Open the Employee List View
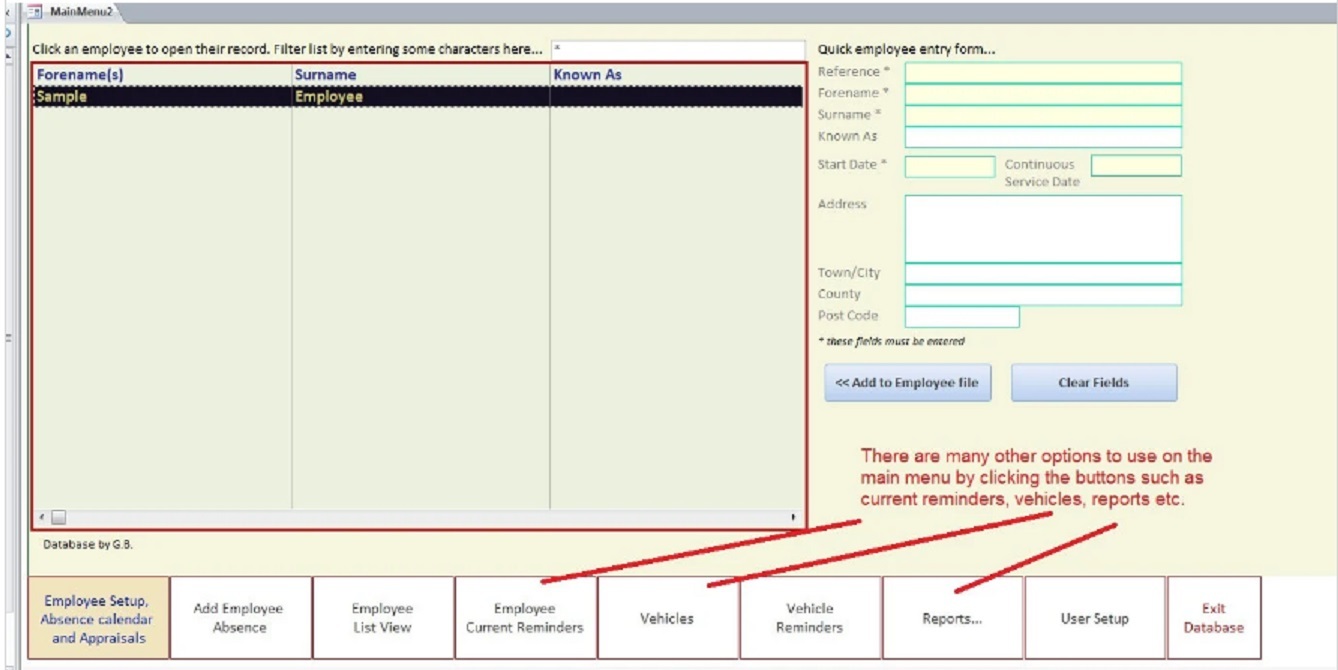The image size is (1338, 670). pos(384,618)
